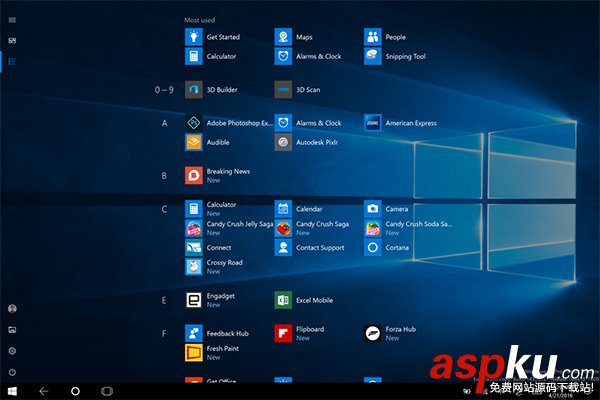Open Calculator under letter C
600x400 pixels.
[194, 209]
